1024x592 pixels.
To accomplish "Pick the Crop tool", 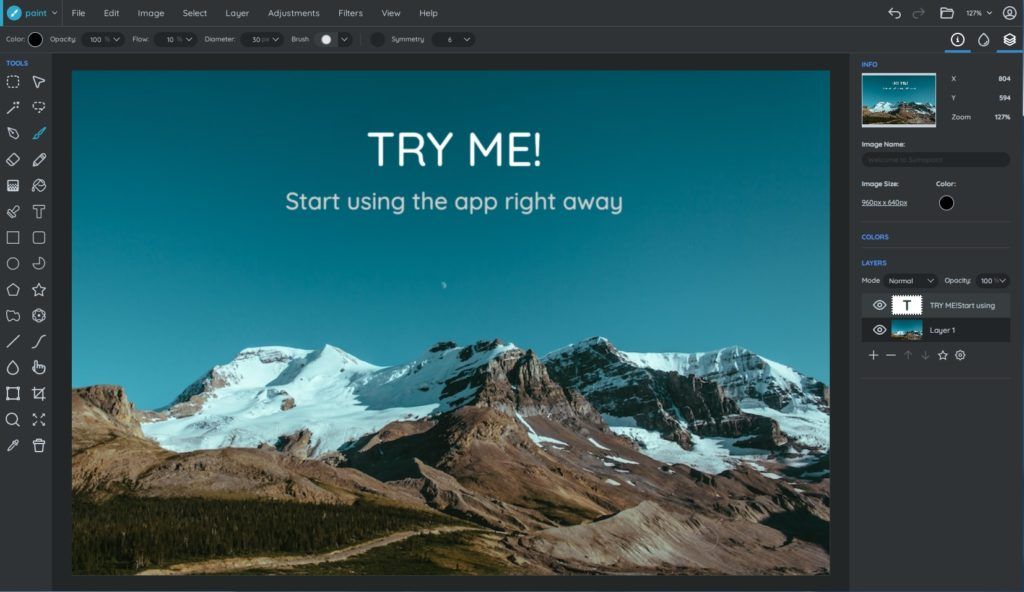I will click(x=39, y=393).
